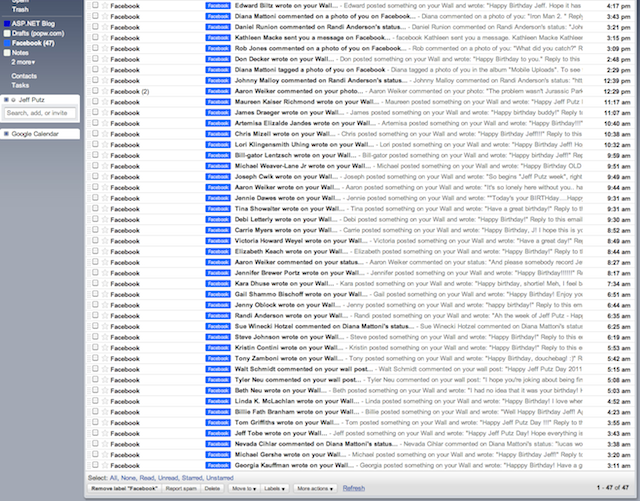Screen dimensions: 640x501
Task: Go to Contacts
Action: [24, 76]
